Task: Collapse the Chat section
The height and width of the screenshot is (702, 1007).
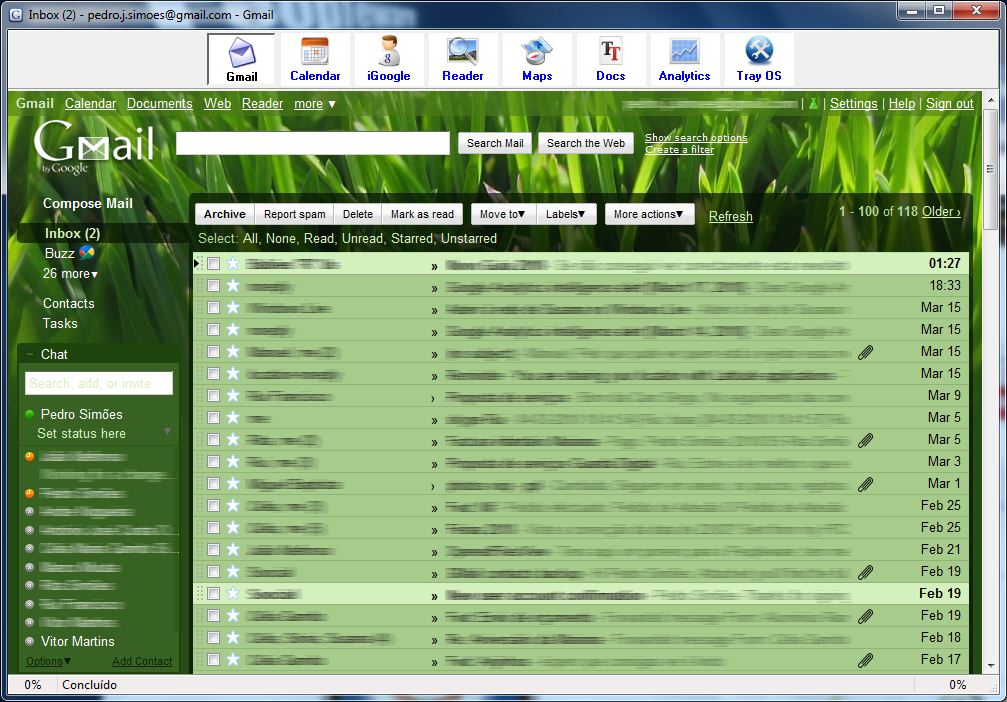Action: tap(30, 354)
